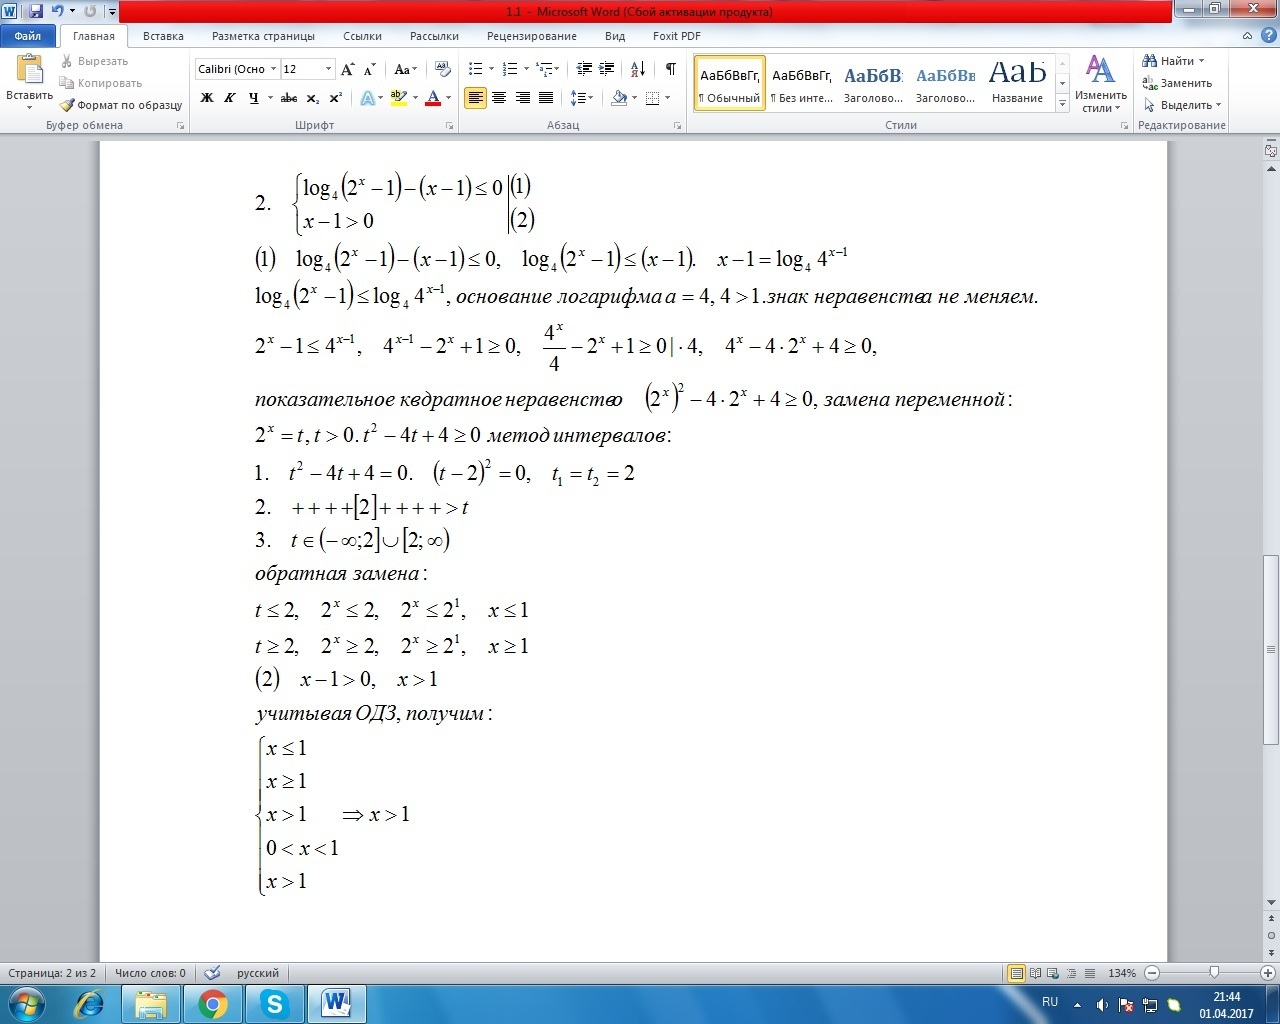Image resolution: width=1280 pixels, height=1024 pixels.
Task: Click the vertical scrollbar thumb
Action: [1271, 650]
